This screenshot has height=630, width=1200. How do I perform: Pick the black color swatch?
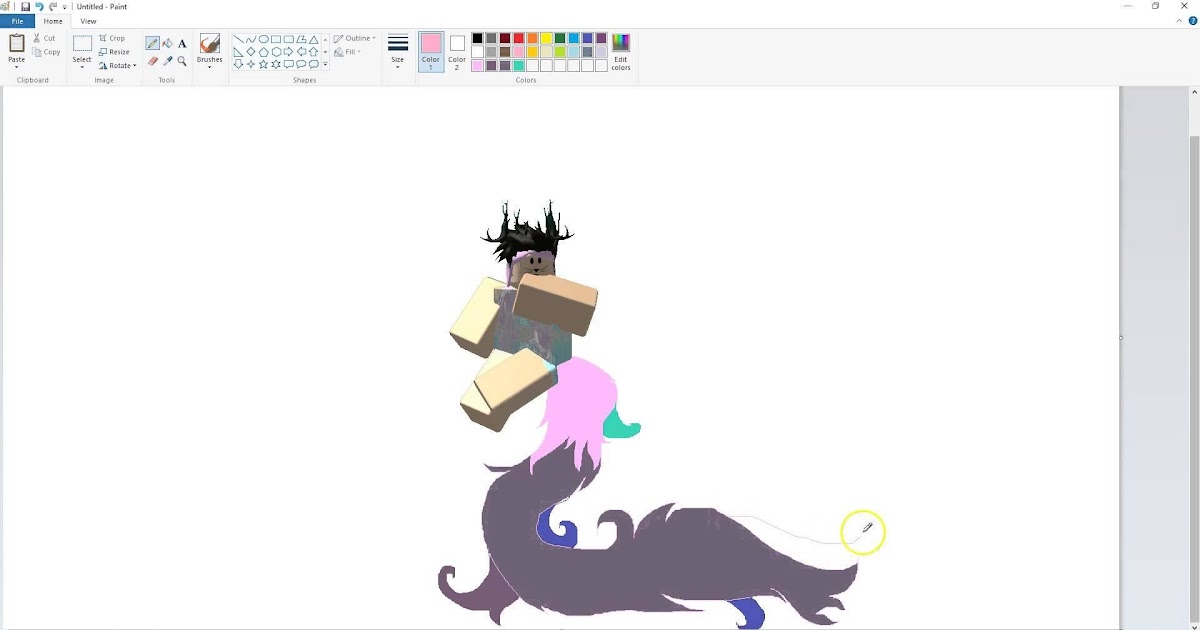tap(478, 38)
